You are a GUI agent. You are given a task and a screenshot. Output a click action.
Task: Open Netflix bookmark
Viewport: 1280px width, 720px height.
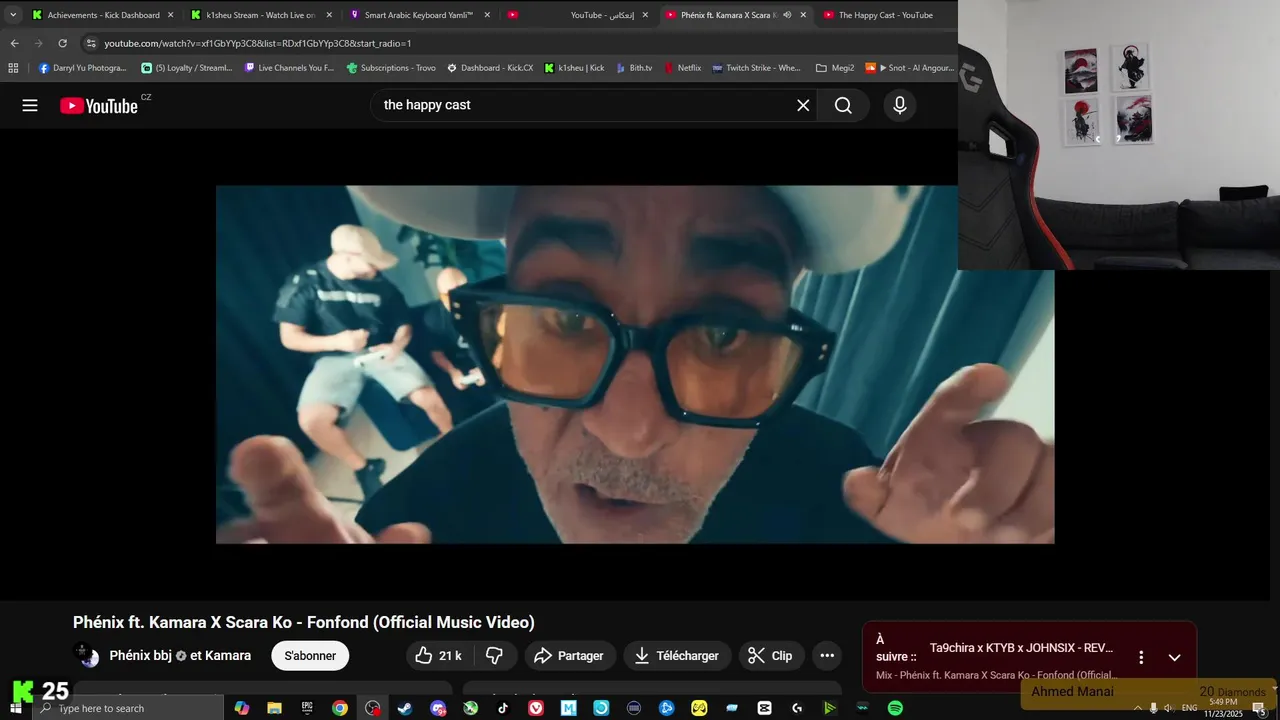[x=682, y=68]
